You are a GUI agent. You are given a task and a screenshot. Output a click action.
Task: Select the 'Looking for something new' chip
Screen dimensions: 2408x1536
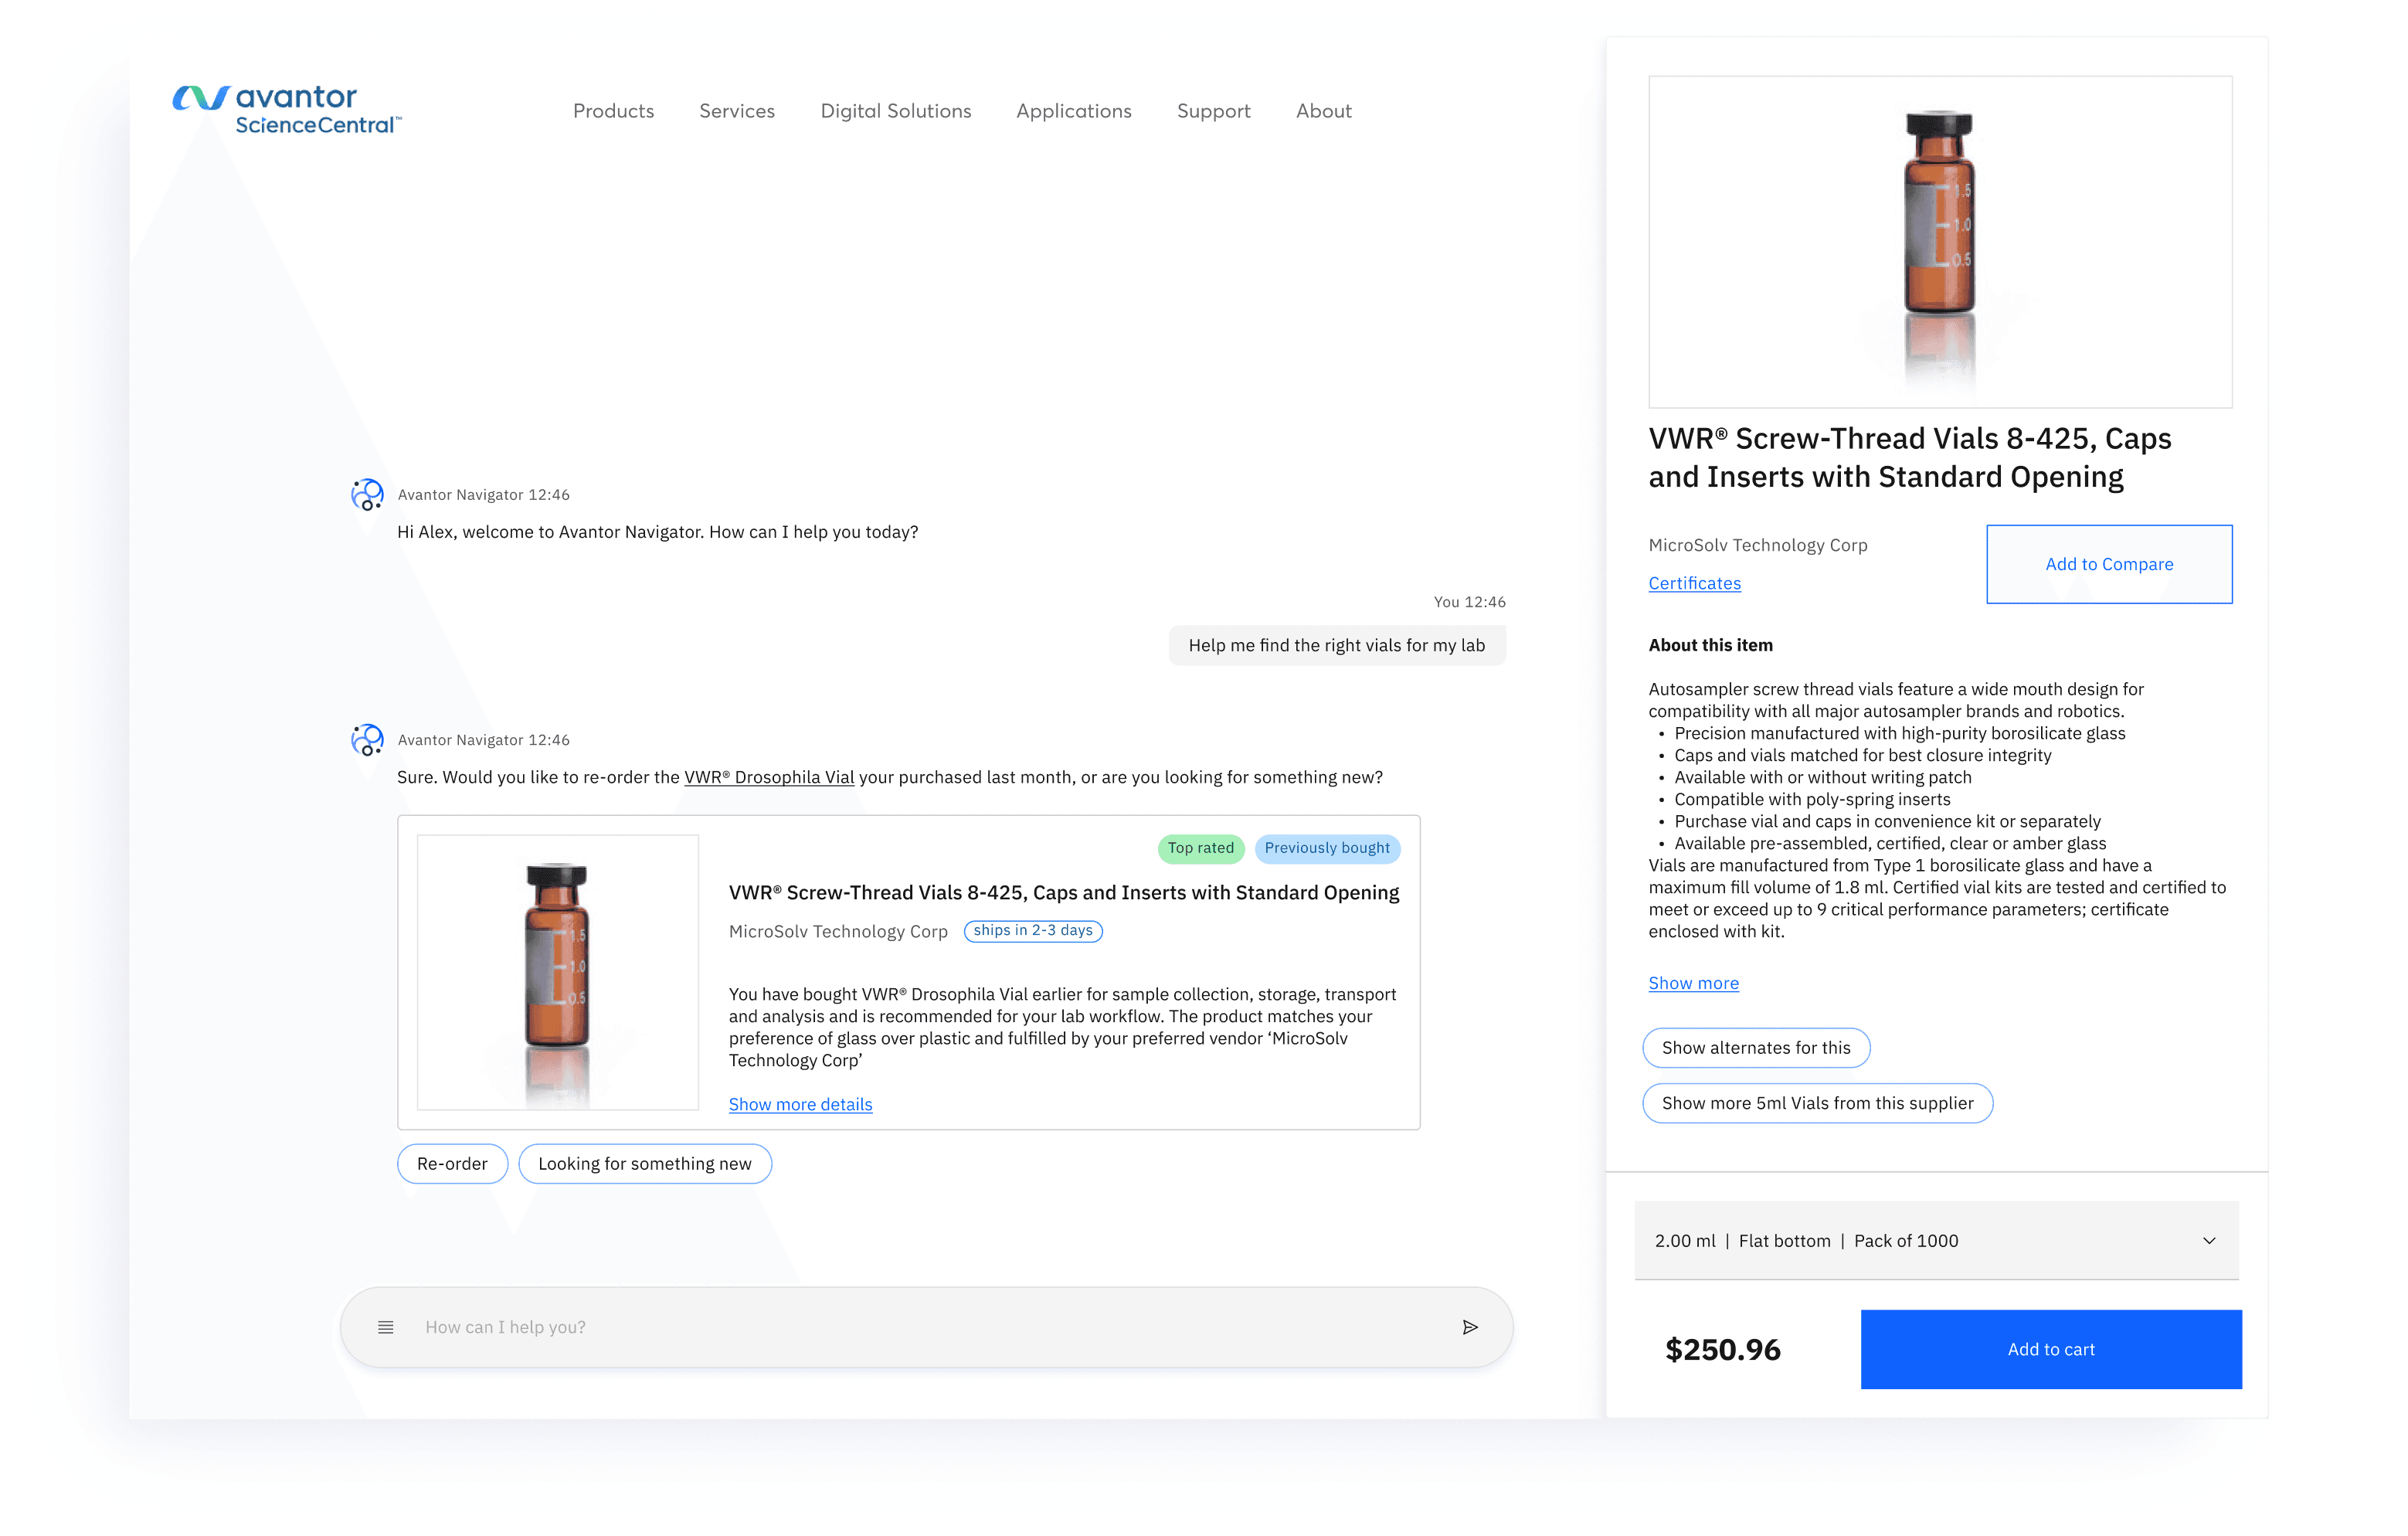point(644,1163)
